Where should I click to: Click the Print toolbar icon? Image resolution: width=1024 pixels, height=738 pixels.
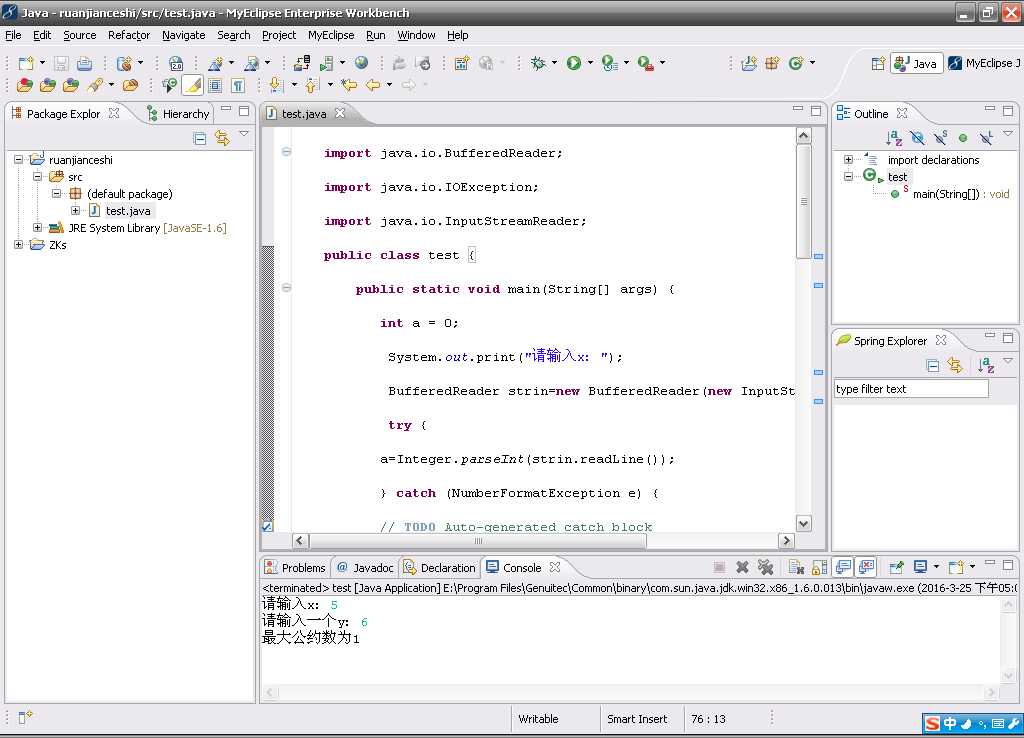coord(84,63)
